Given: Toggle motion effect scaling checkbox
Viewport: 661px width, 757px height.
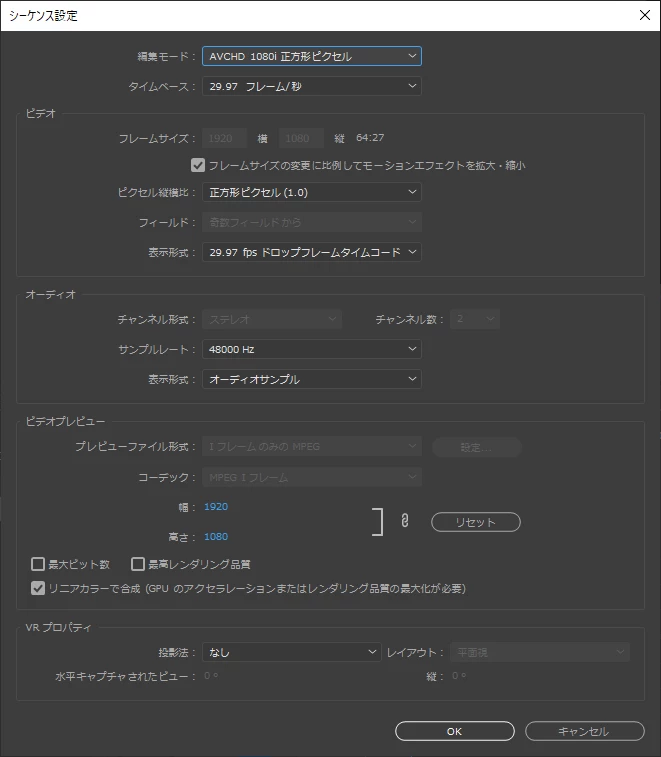Looking at the screenshot, I should (197, 166).
